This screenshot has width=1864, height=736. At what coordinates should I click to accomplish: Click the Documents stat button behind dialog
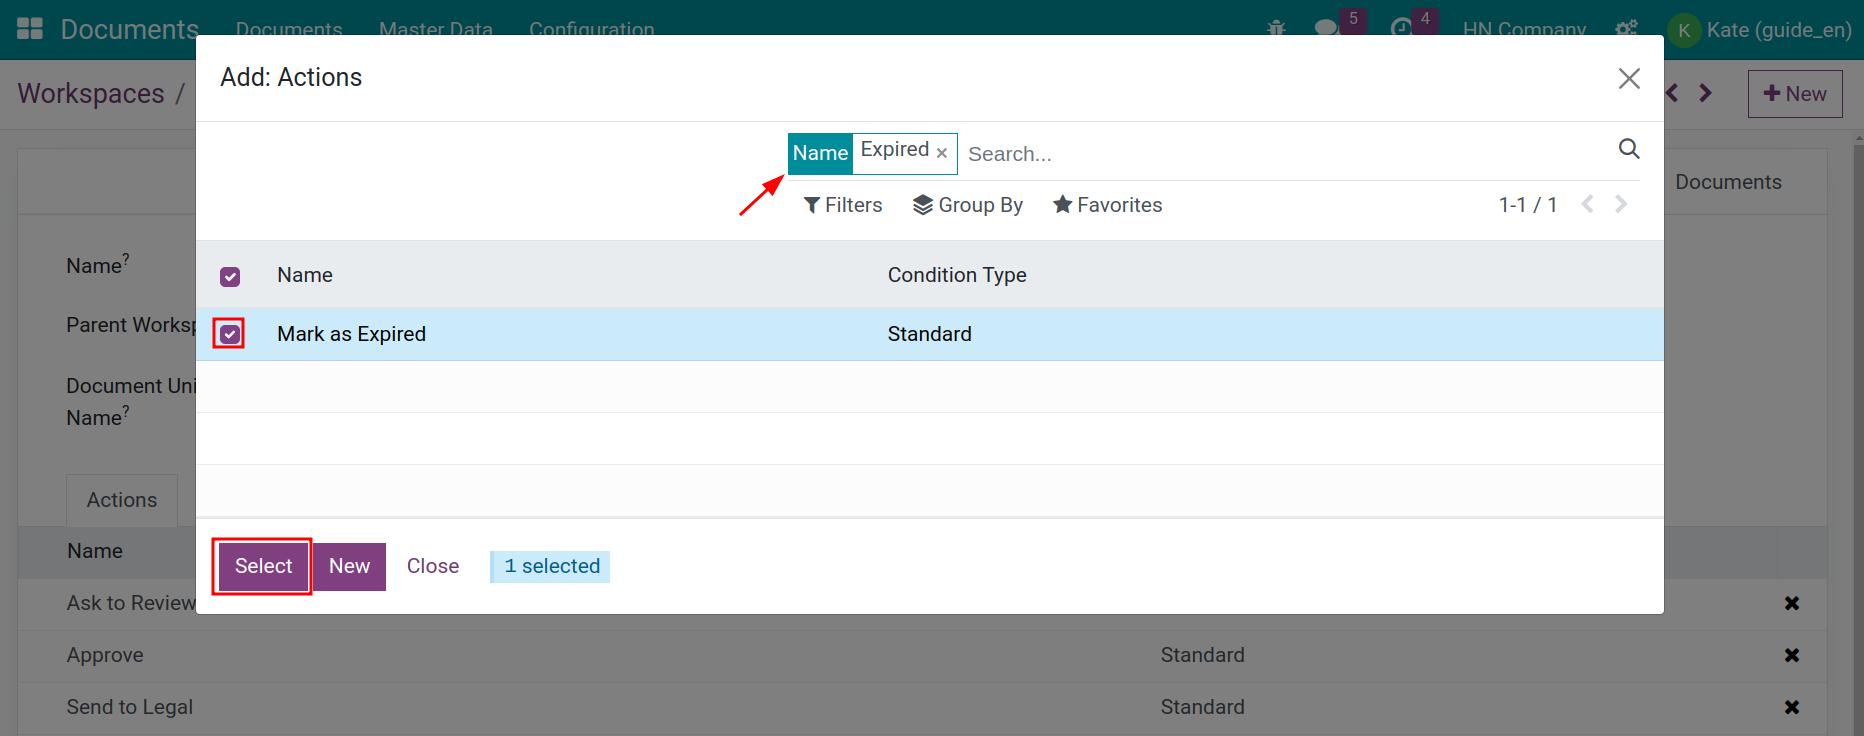(x=1728, y=182)
